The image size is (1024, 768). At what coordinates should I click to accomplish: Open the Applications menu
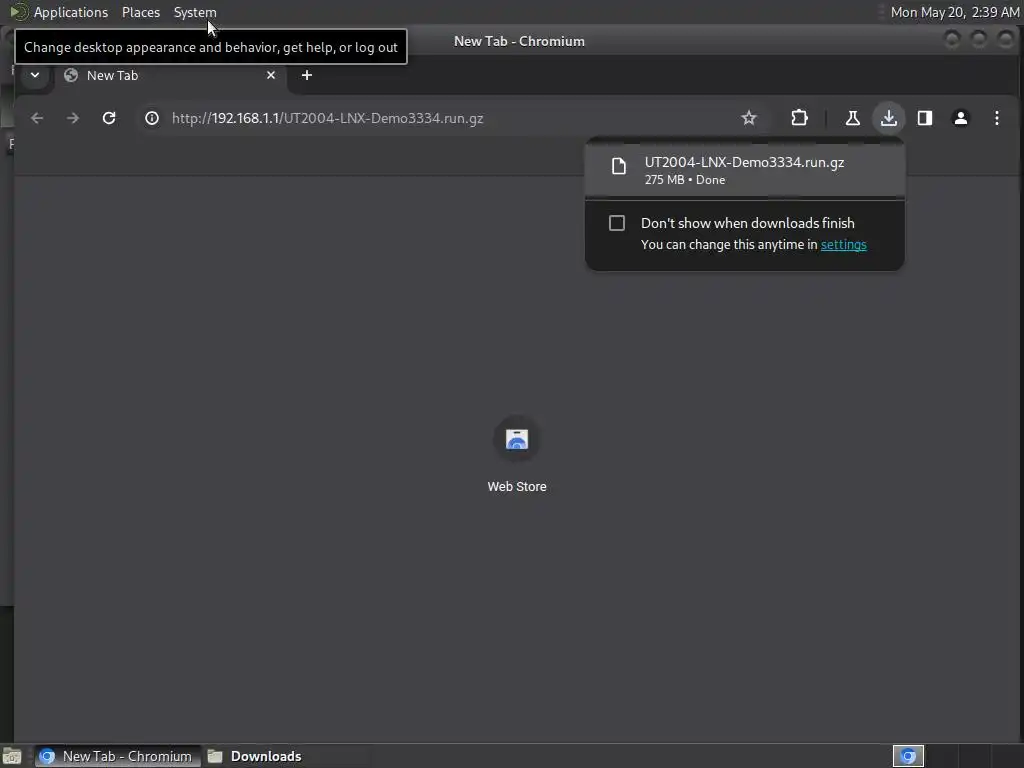pyautogui.click(x=71, y=12)
